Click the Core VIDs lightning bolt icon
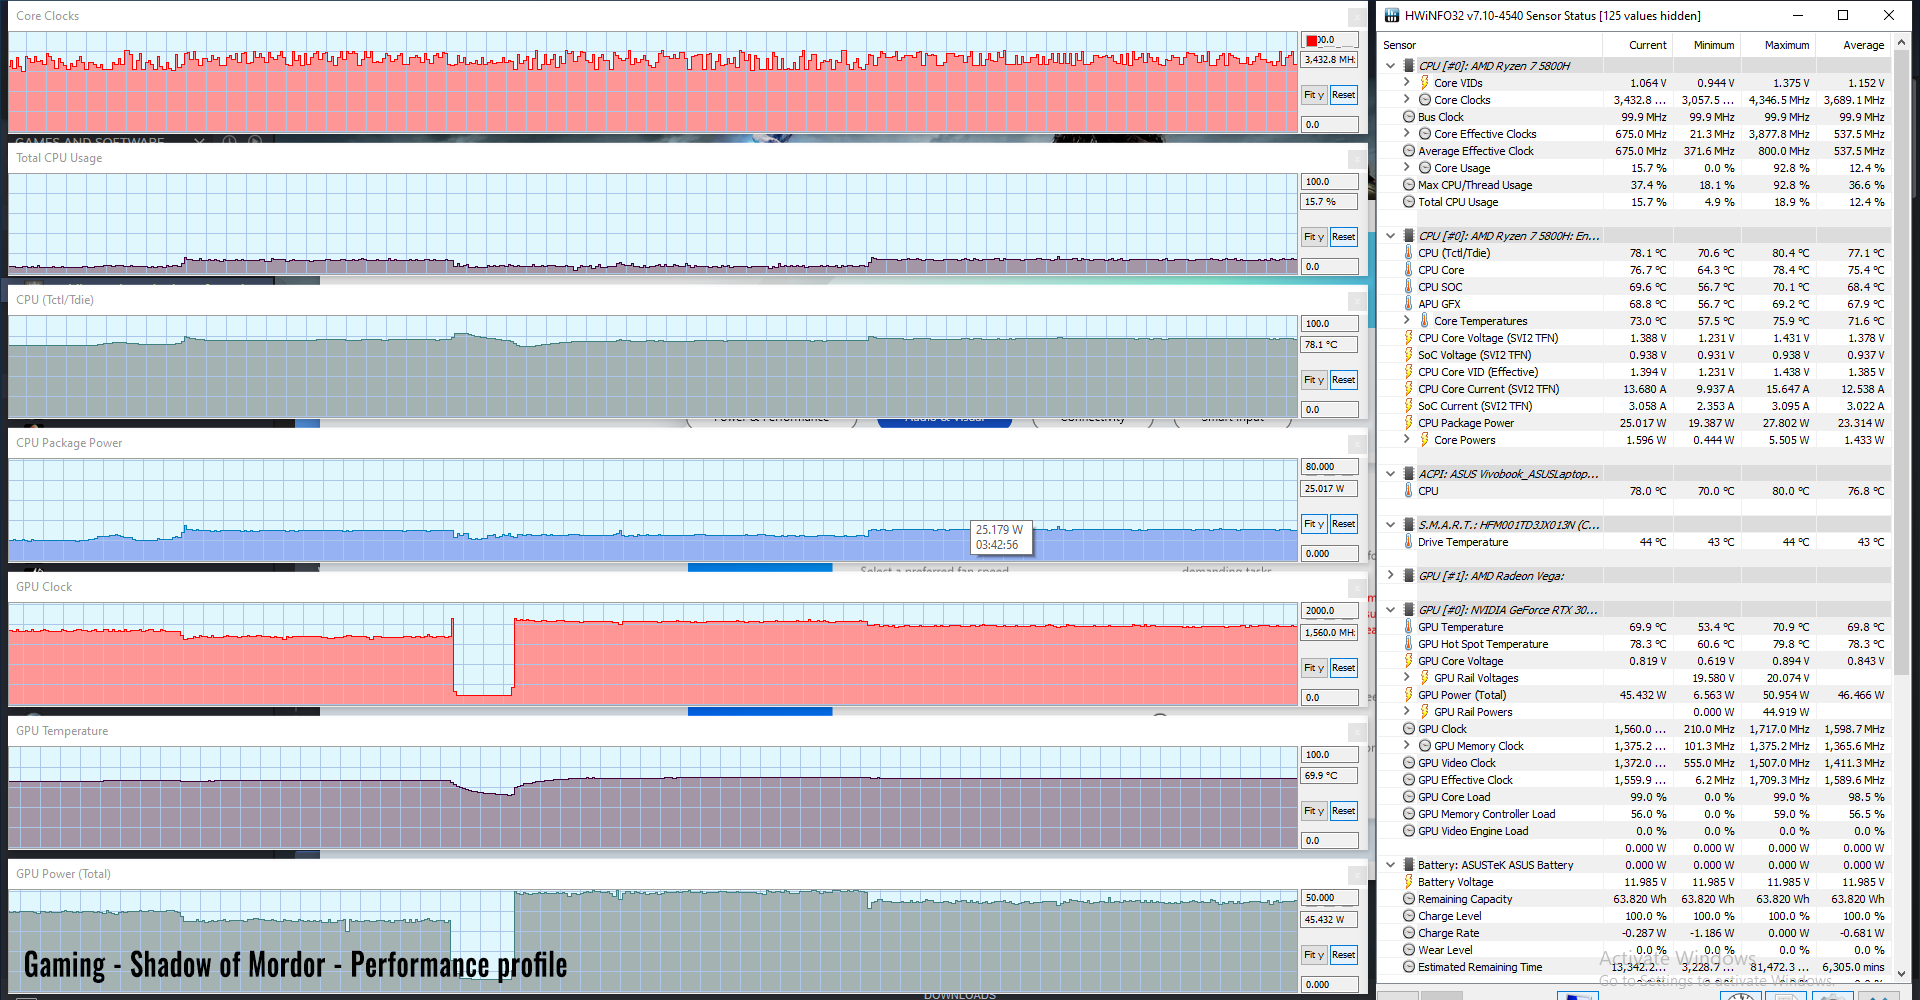 tap(1424, 83)
